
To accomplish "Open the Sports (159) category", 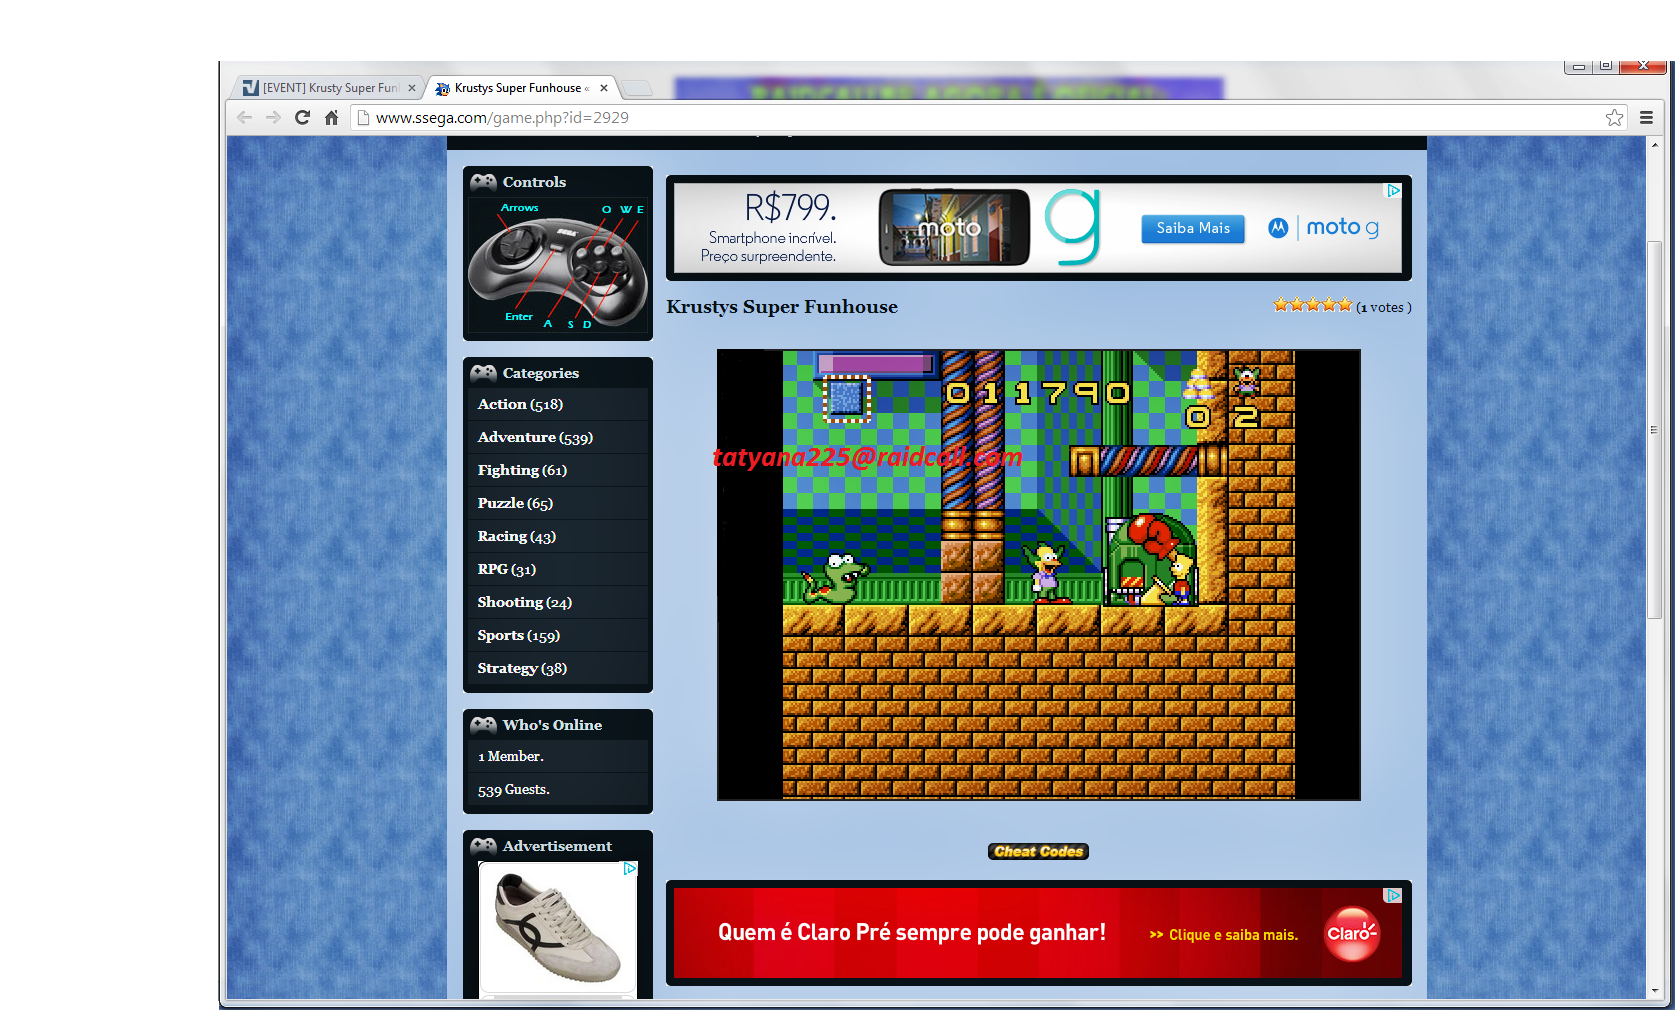I will (x=558, y=635).
